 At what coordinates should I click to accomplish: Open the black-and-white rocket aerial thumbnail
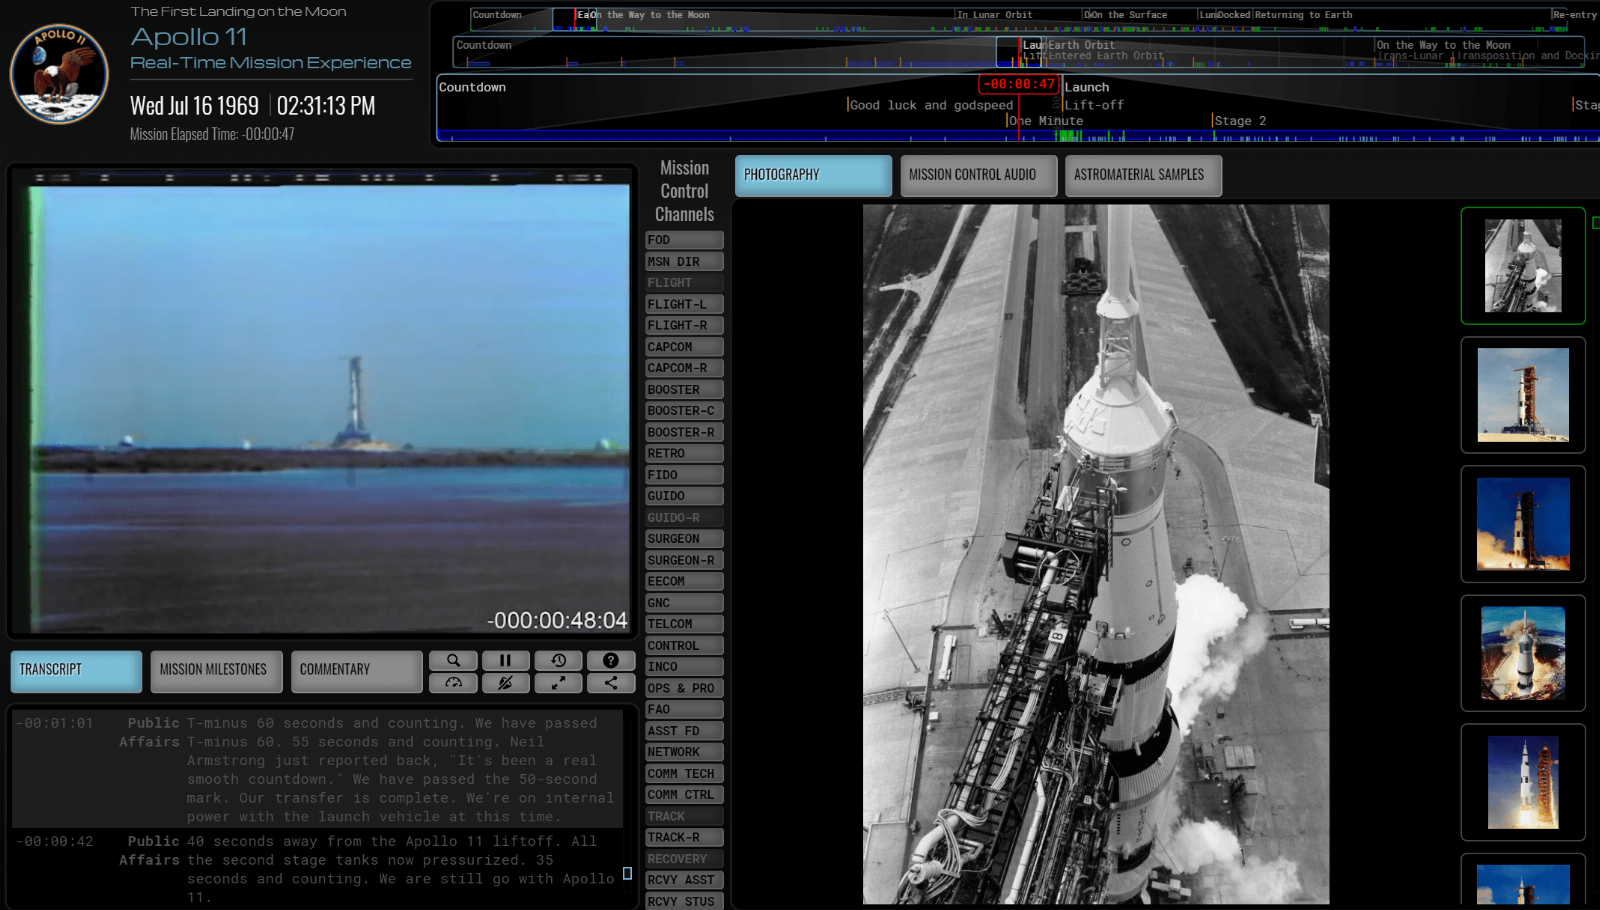1523,266
